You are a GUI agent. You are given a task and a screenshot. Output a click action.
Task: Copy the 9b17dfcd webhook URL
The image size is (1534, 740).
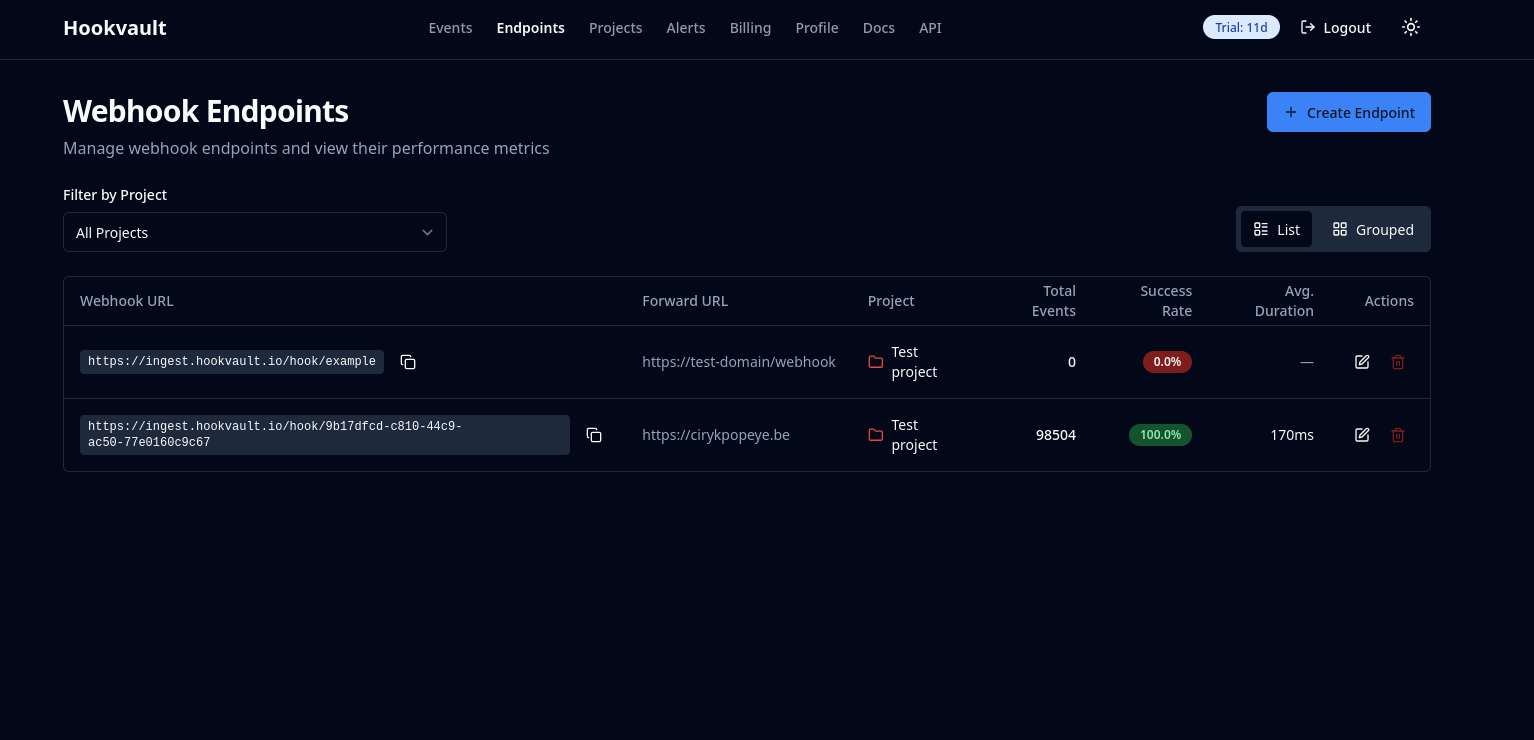pos(594,435)
